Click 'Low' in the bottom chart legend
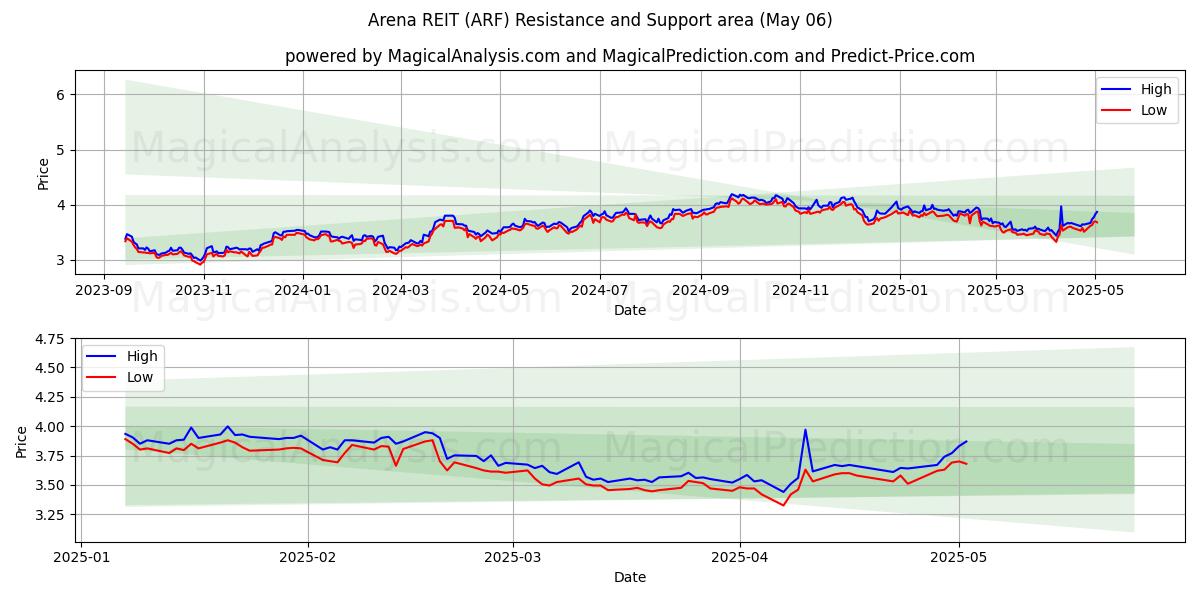Viewport: 1200px width, 600px height. tap(140, 377)
